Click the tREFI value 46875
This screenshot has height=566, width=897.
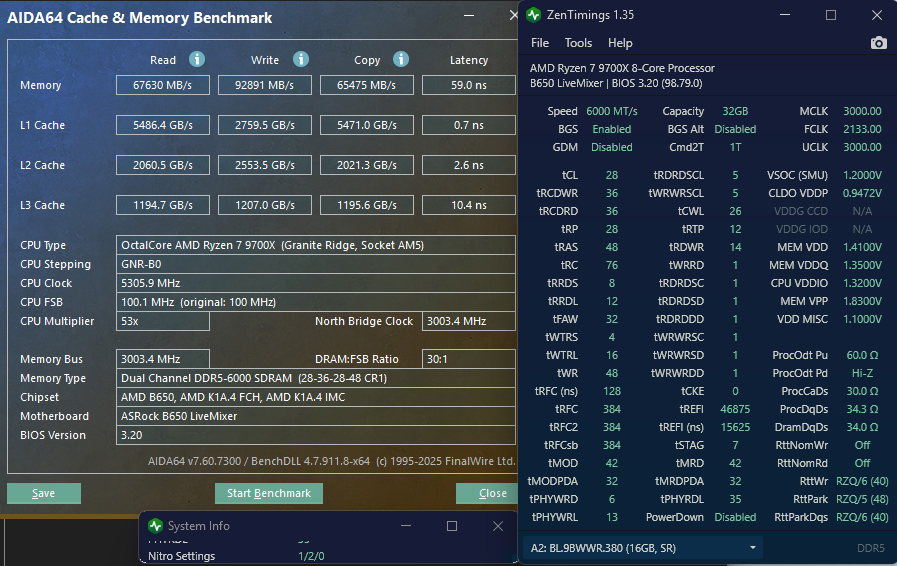click(735, 409)
